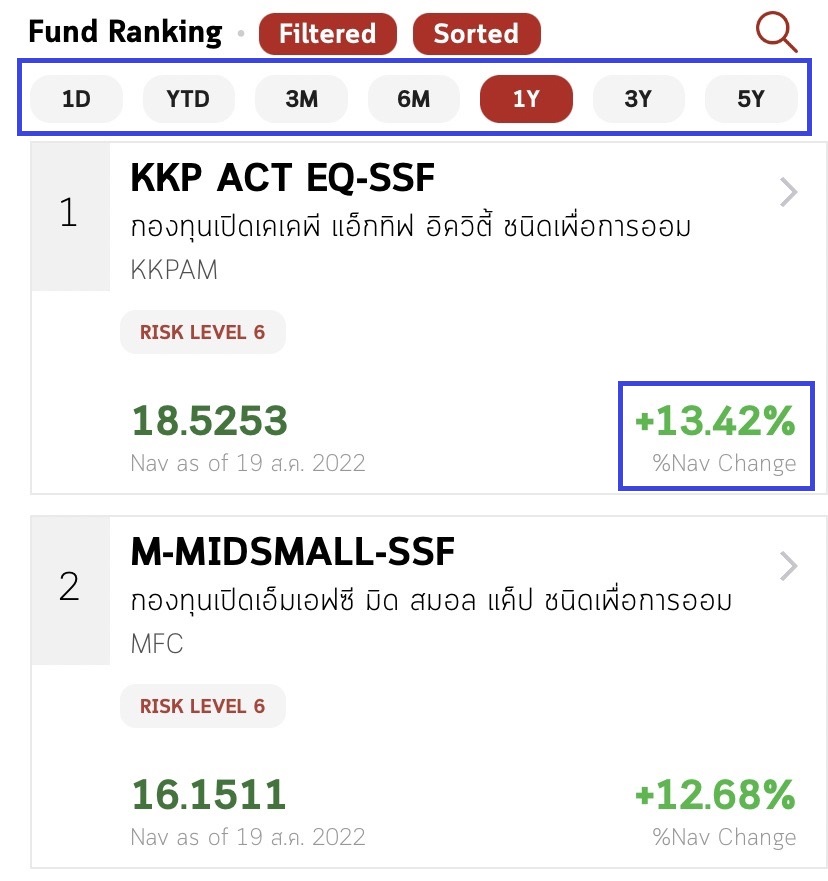This screenshot has height=881, width=828.
Task: Expand M-MIDSMALL-SSF chevron arrow
Action: (x=788, y=567)
